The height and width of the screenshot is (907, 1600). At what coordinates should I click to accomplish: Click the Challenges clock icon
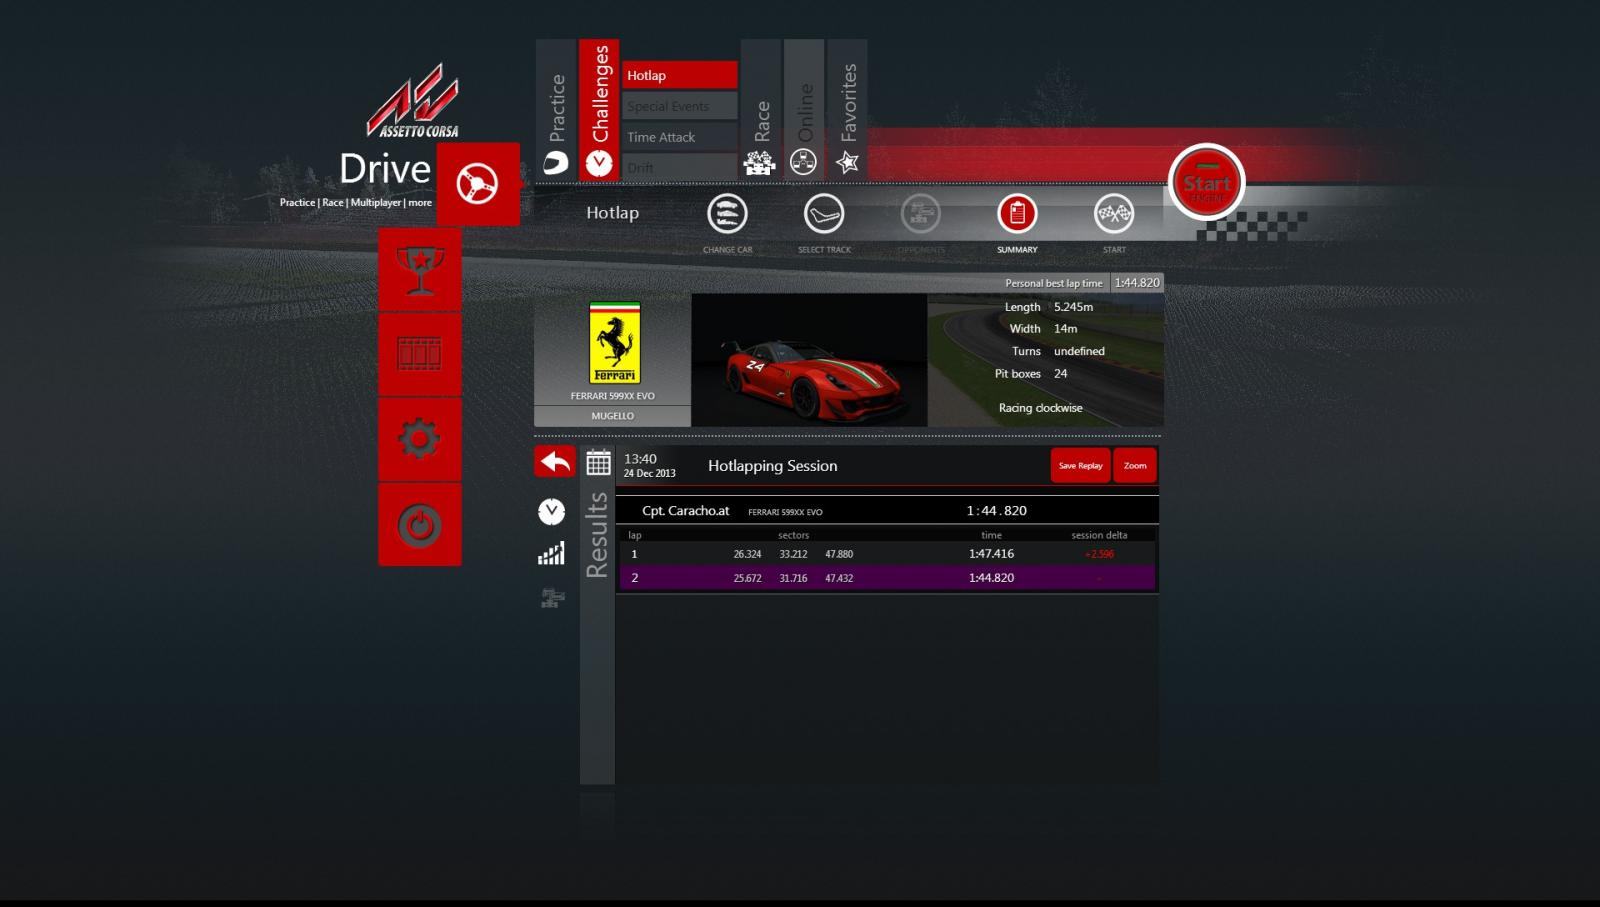599,163
